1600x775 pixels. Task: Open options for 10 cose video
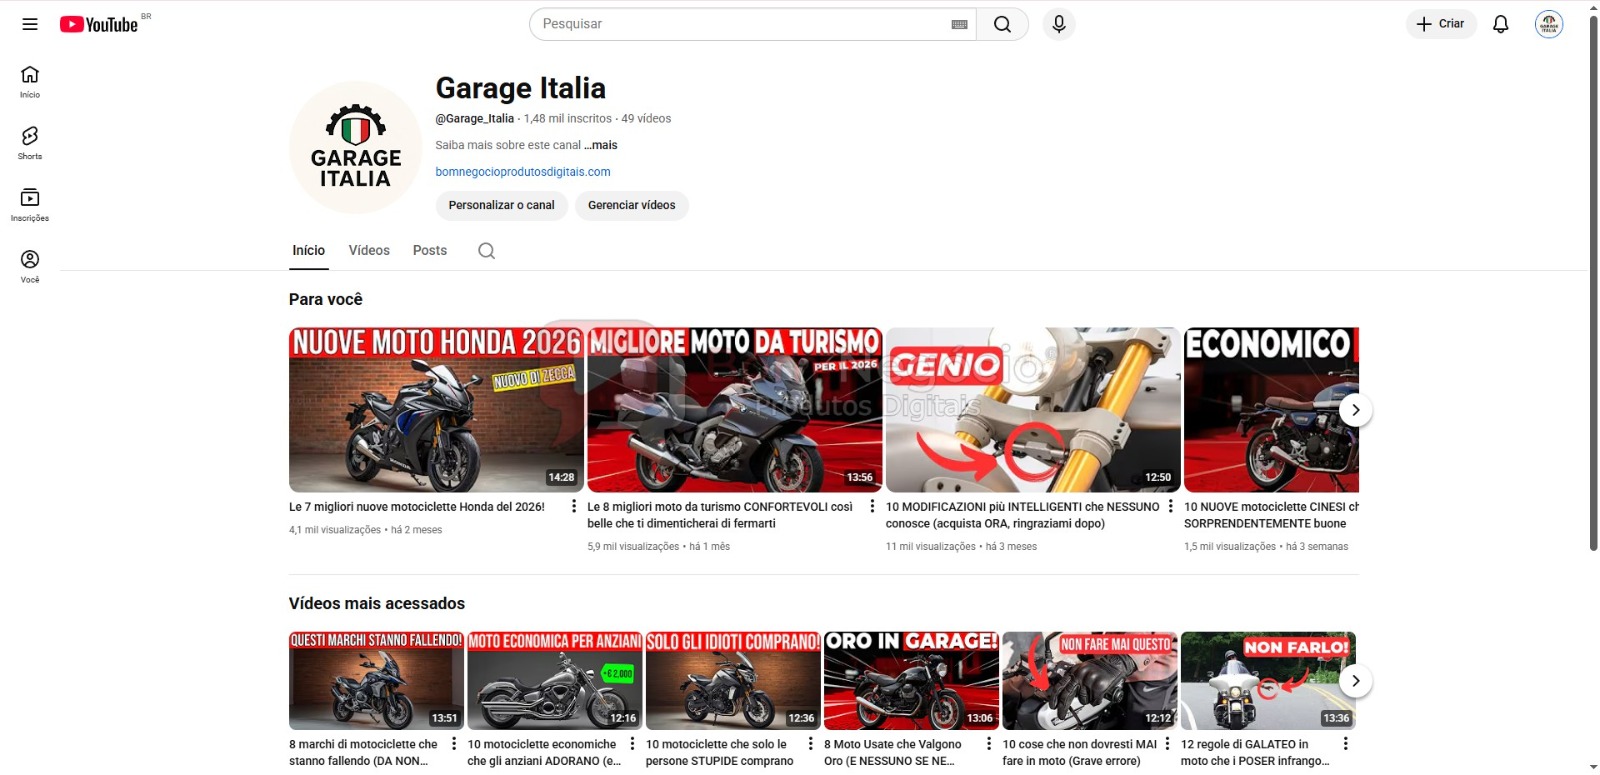tap(1167, 744)
